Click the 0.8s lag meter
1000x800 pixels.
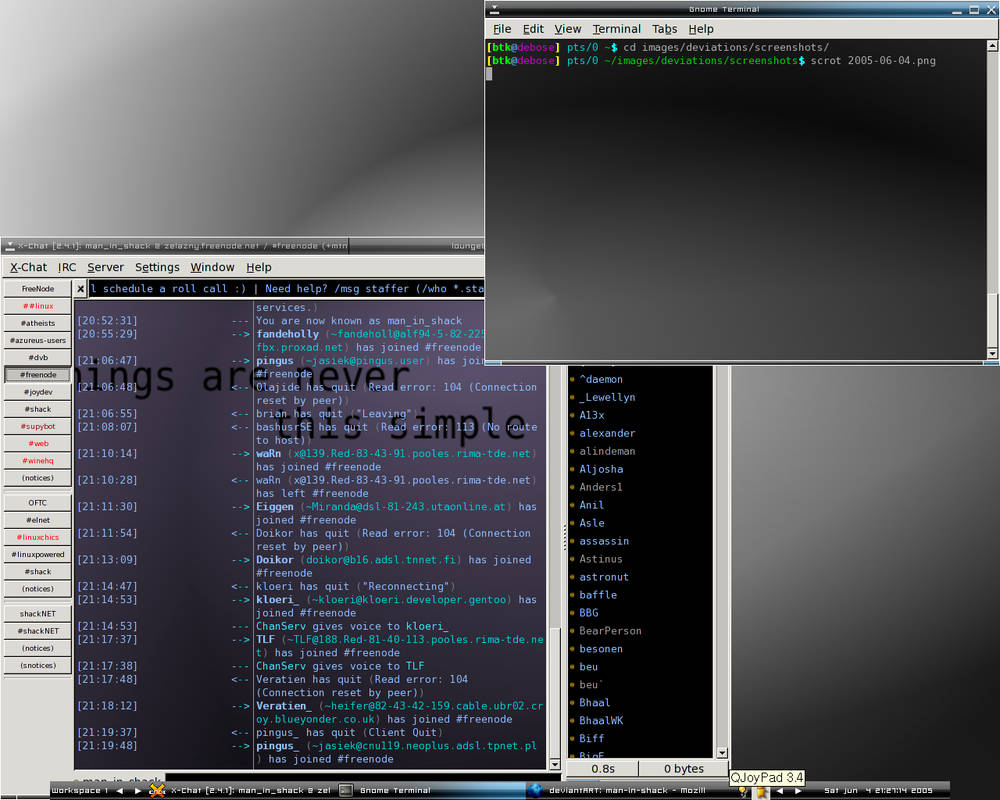click(603, 769)
